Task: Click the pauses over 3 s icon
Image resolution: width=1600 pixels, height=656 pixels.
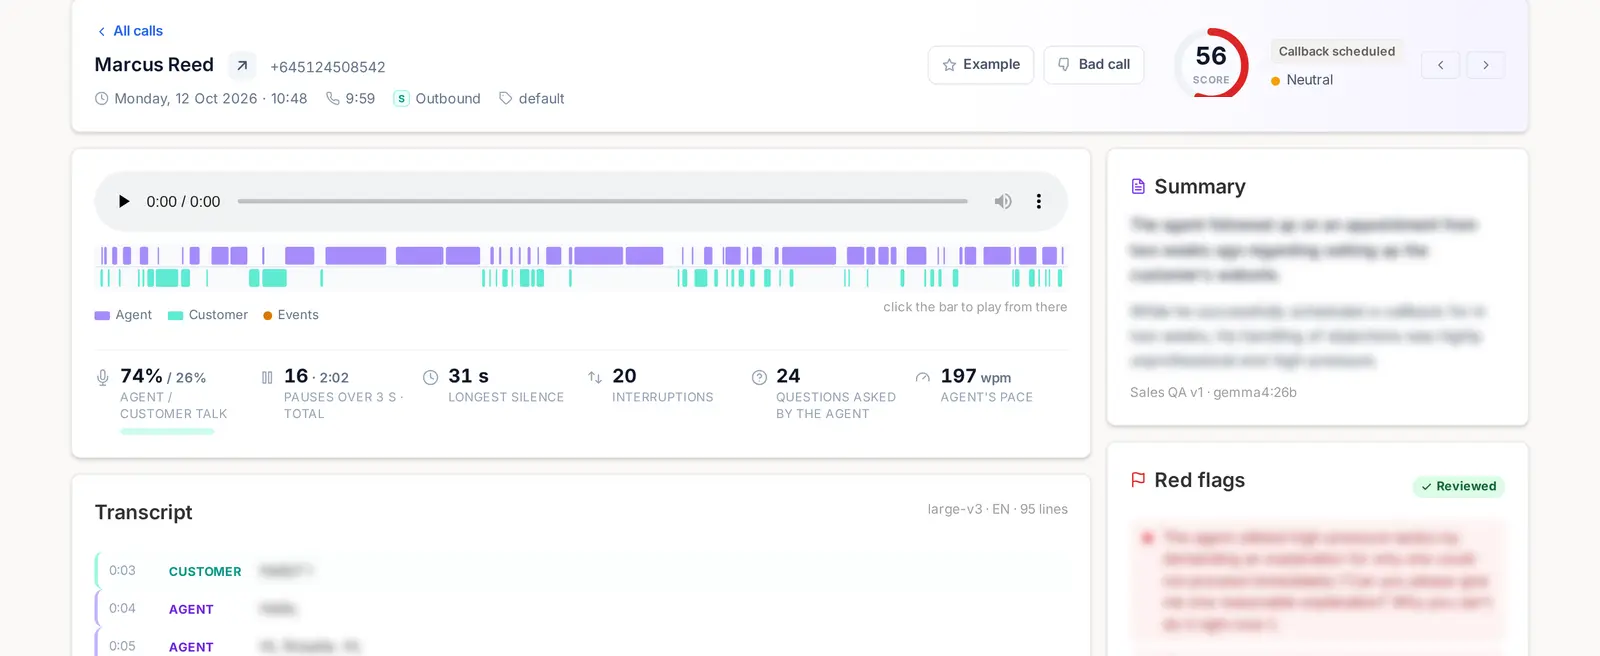Action: click(x=267, y=377)
